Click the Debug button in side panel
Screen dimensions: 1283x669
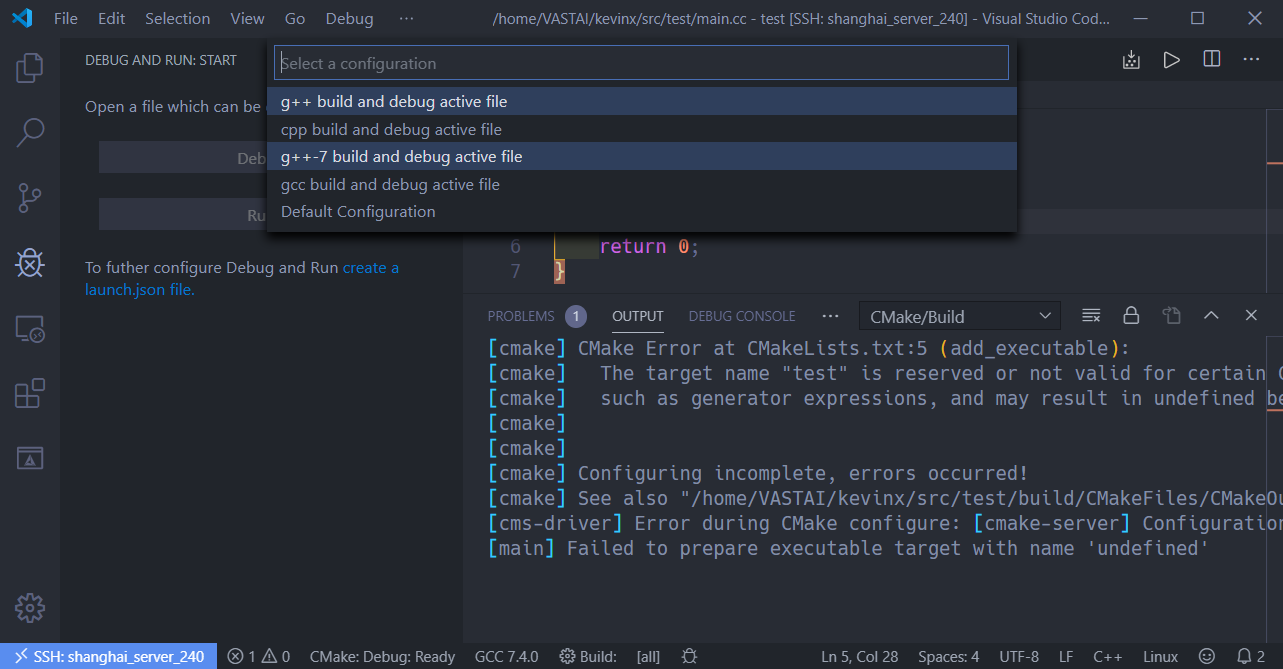183,158
